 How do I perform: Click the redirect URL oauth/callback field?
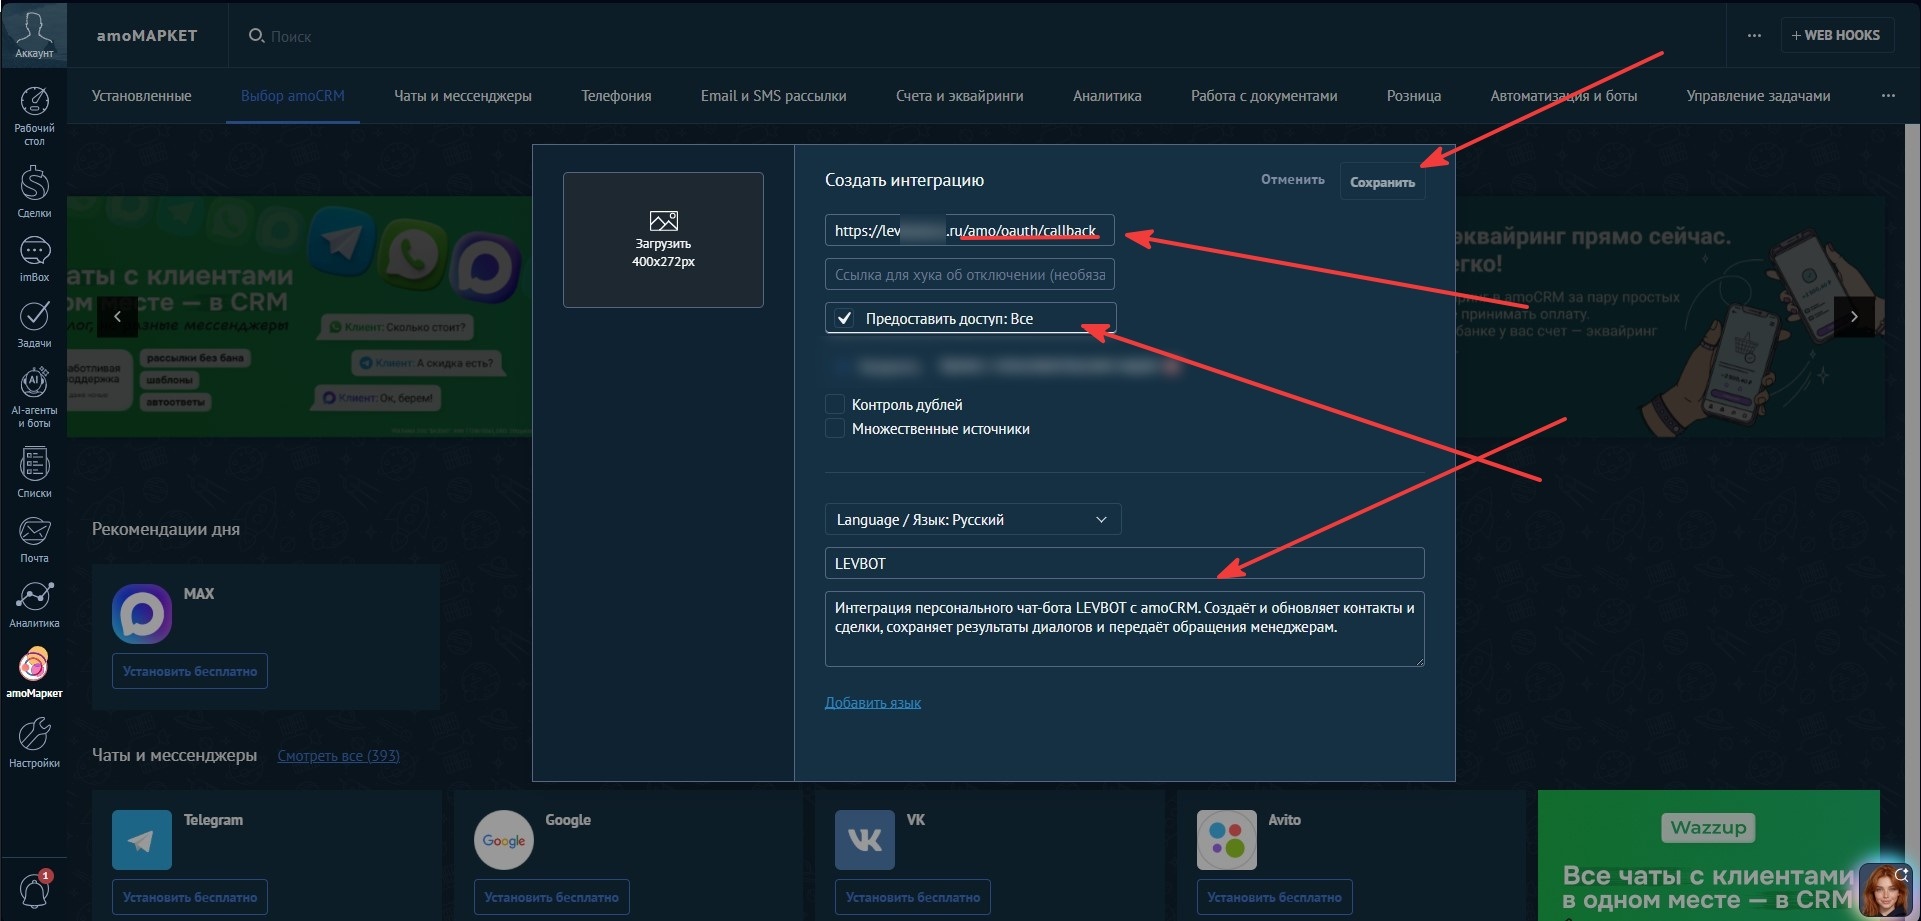[x=970, y=230]
